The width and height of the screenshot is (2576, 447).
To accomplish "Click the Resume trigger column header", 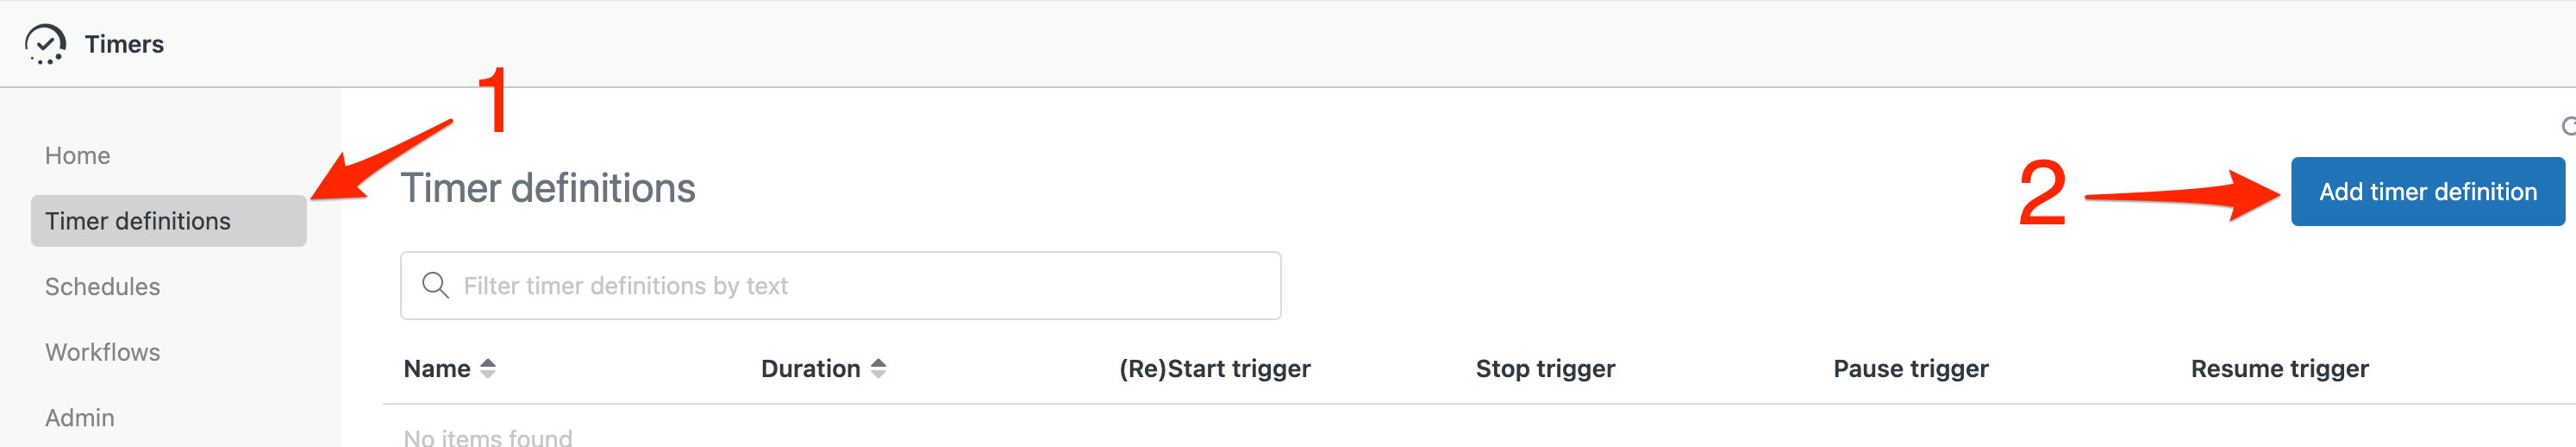I will click(2279, 368).
